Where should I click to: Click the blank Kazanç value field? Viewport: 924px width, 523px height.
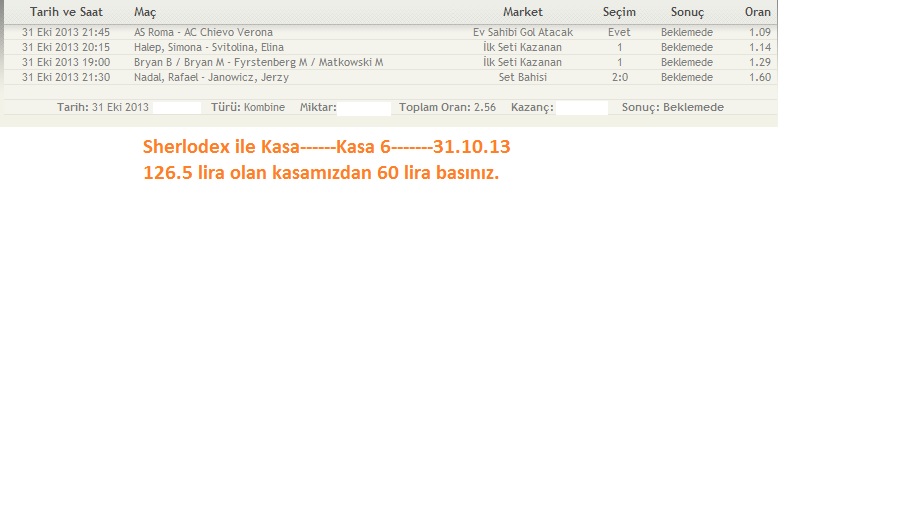tap(582, 108)
